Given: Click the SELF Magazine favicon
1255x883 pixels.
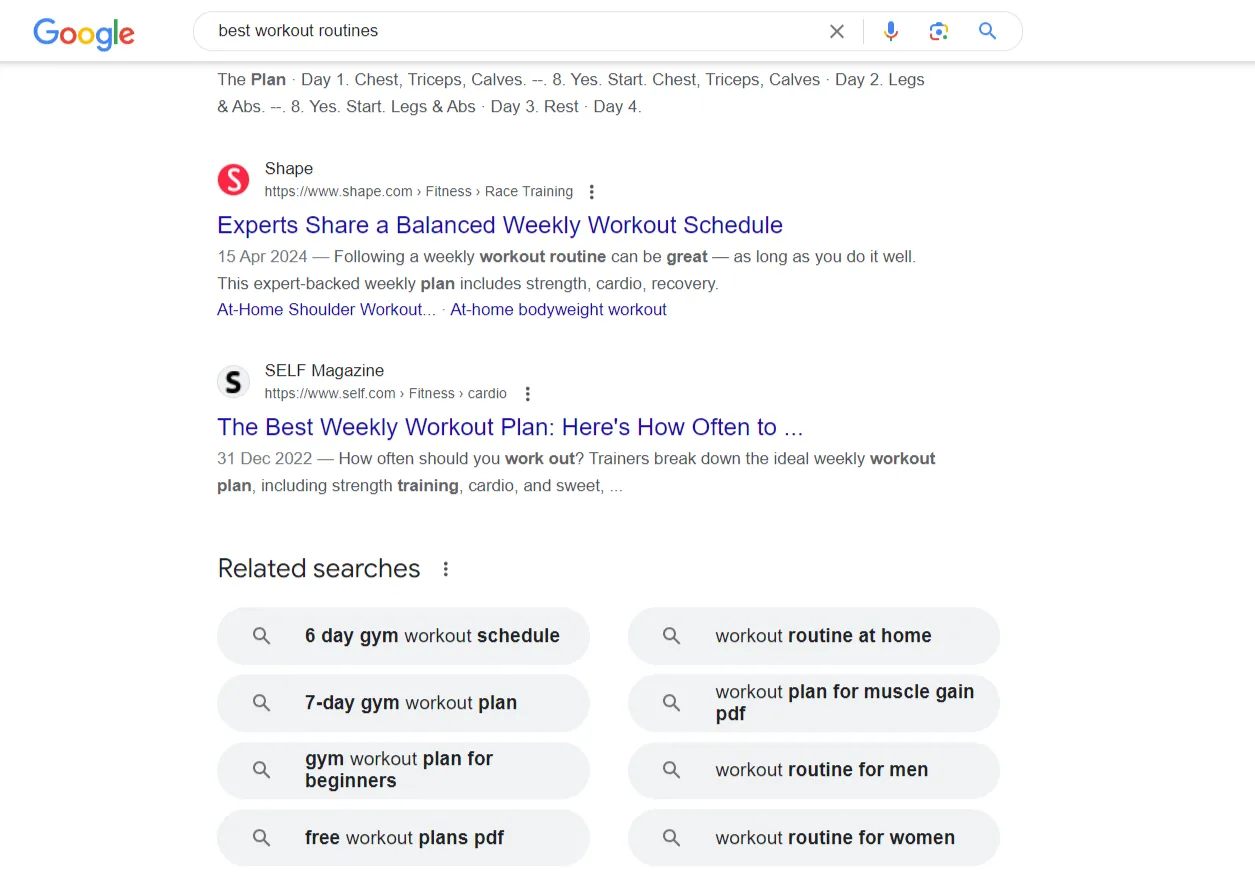Looking at the screenshot, I should (233, 381).
